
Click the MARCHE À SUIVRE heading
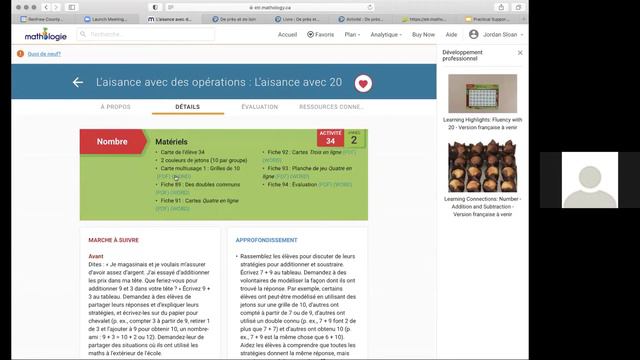point(113,240)
